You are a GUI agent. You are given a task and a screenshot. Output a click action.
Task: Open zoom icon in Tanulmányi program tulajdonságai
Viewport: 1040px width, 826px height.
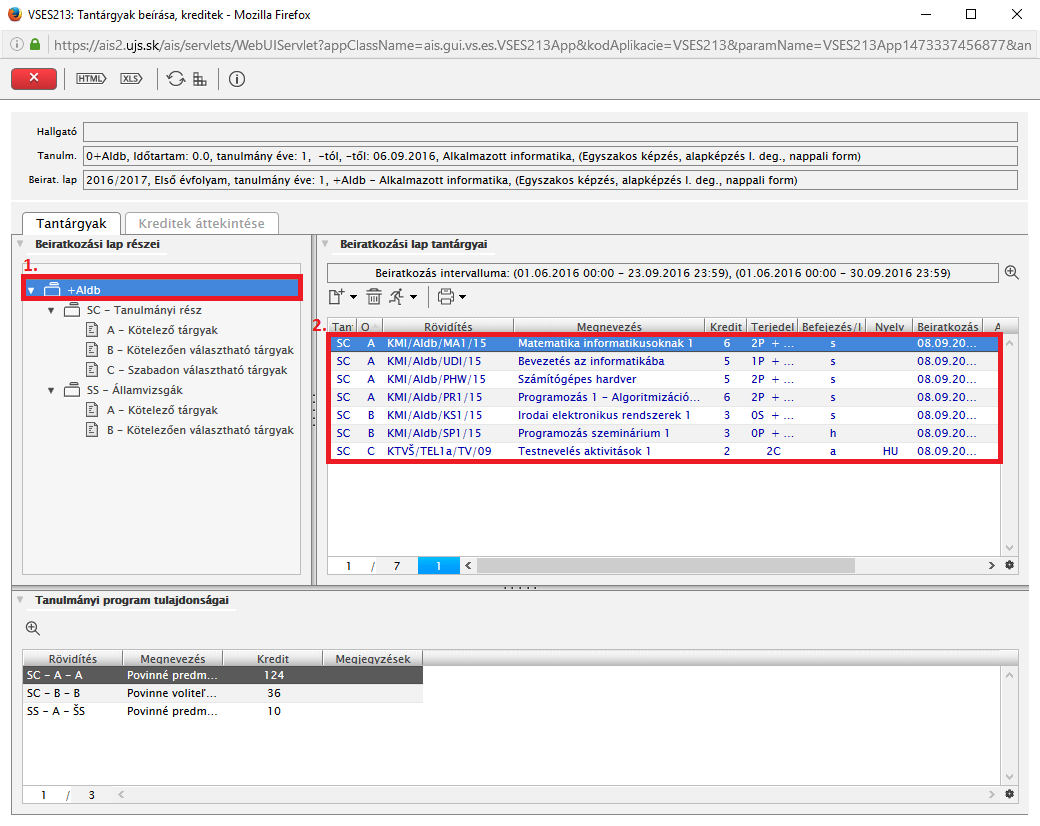pyautogui.click(x=33, y=628)
